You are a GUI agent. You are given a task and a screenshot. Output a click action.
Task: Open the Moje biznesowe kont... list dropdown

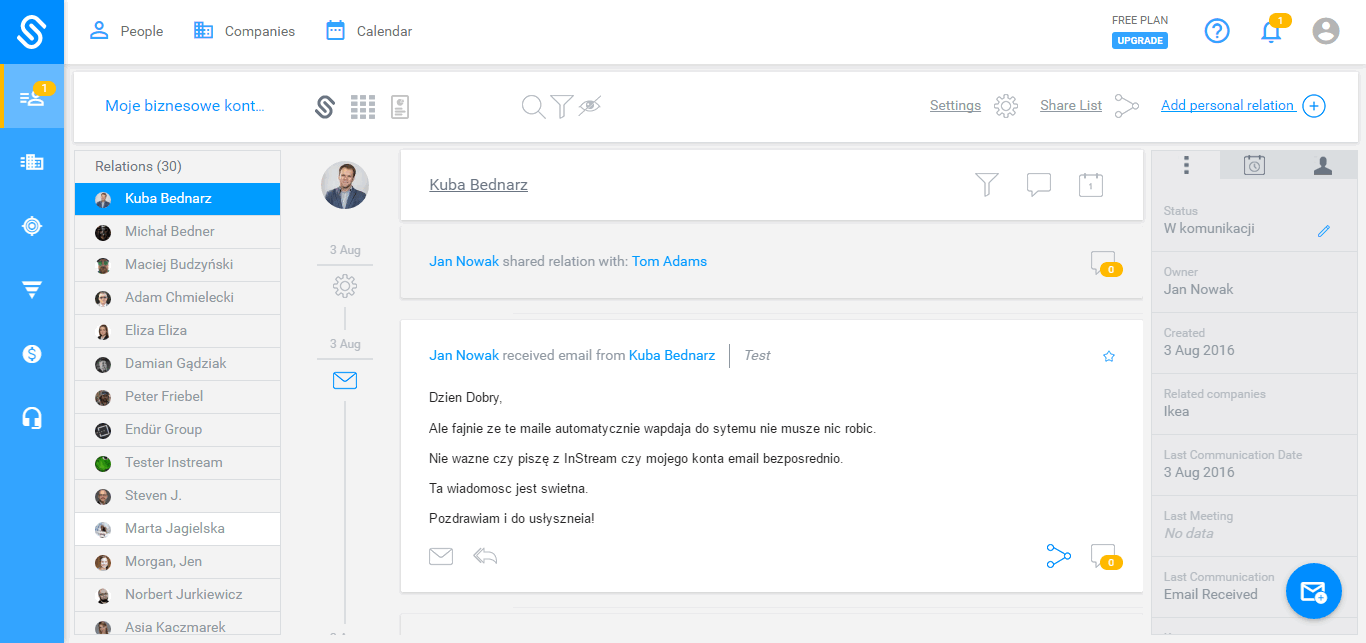point(185,106)
